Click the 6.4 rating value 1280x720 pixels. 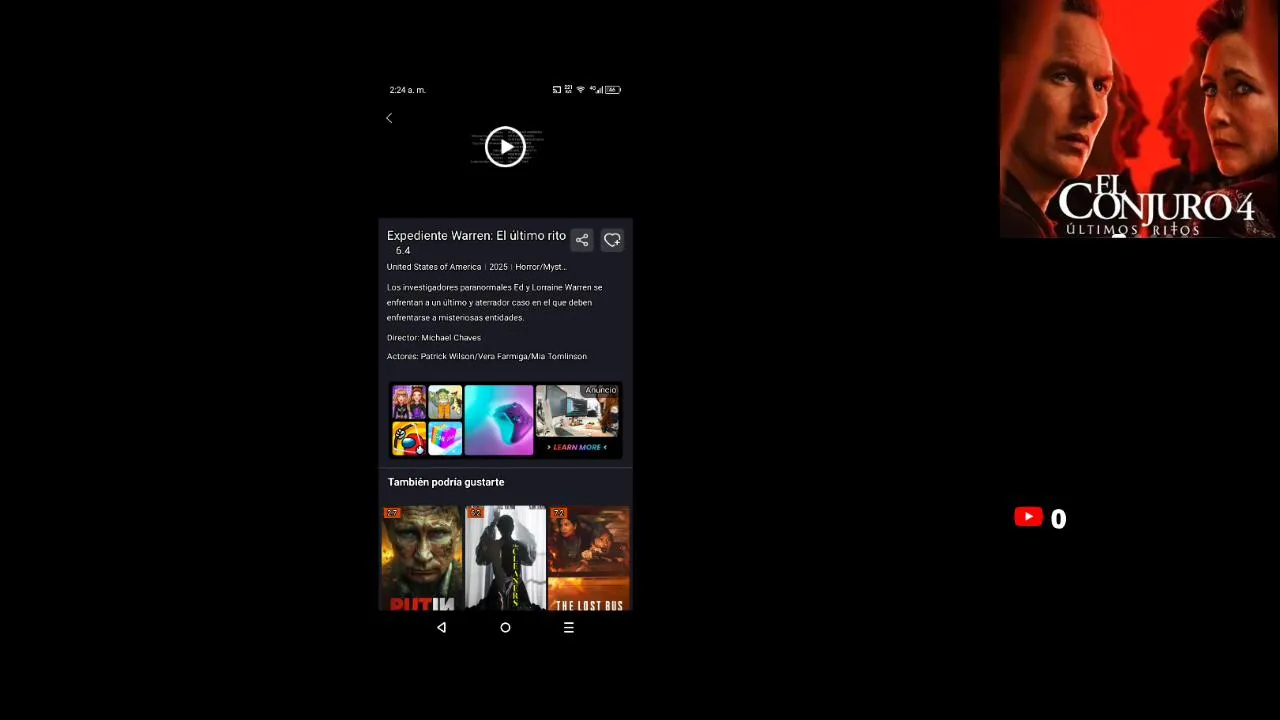point(403,251)
